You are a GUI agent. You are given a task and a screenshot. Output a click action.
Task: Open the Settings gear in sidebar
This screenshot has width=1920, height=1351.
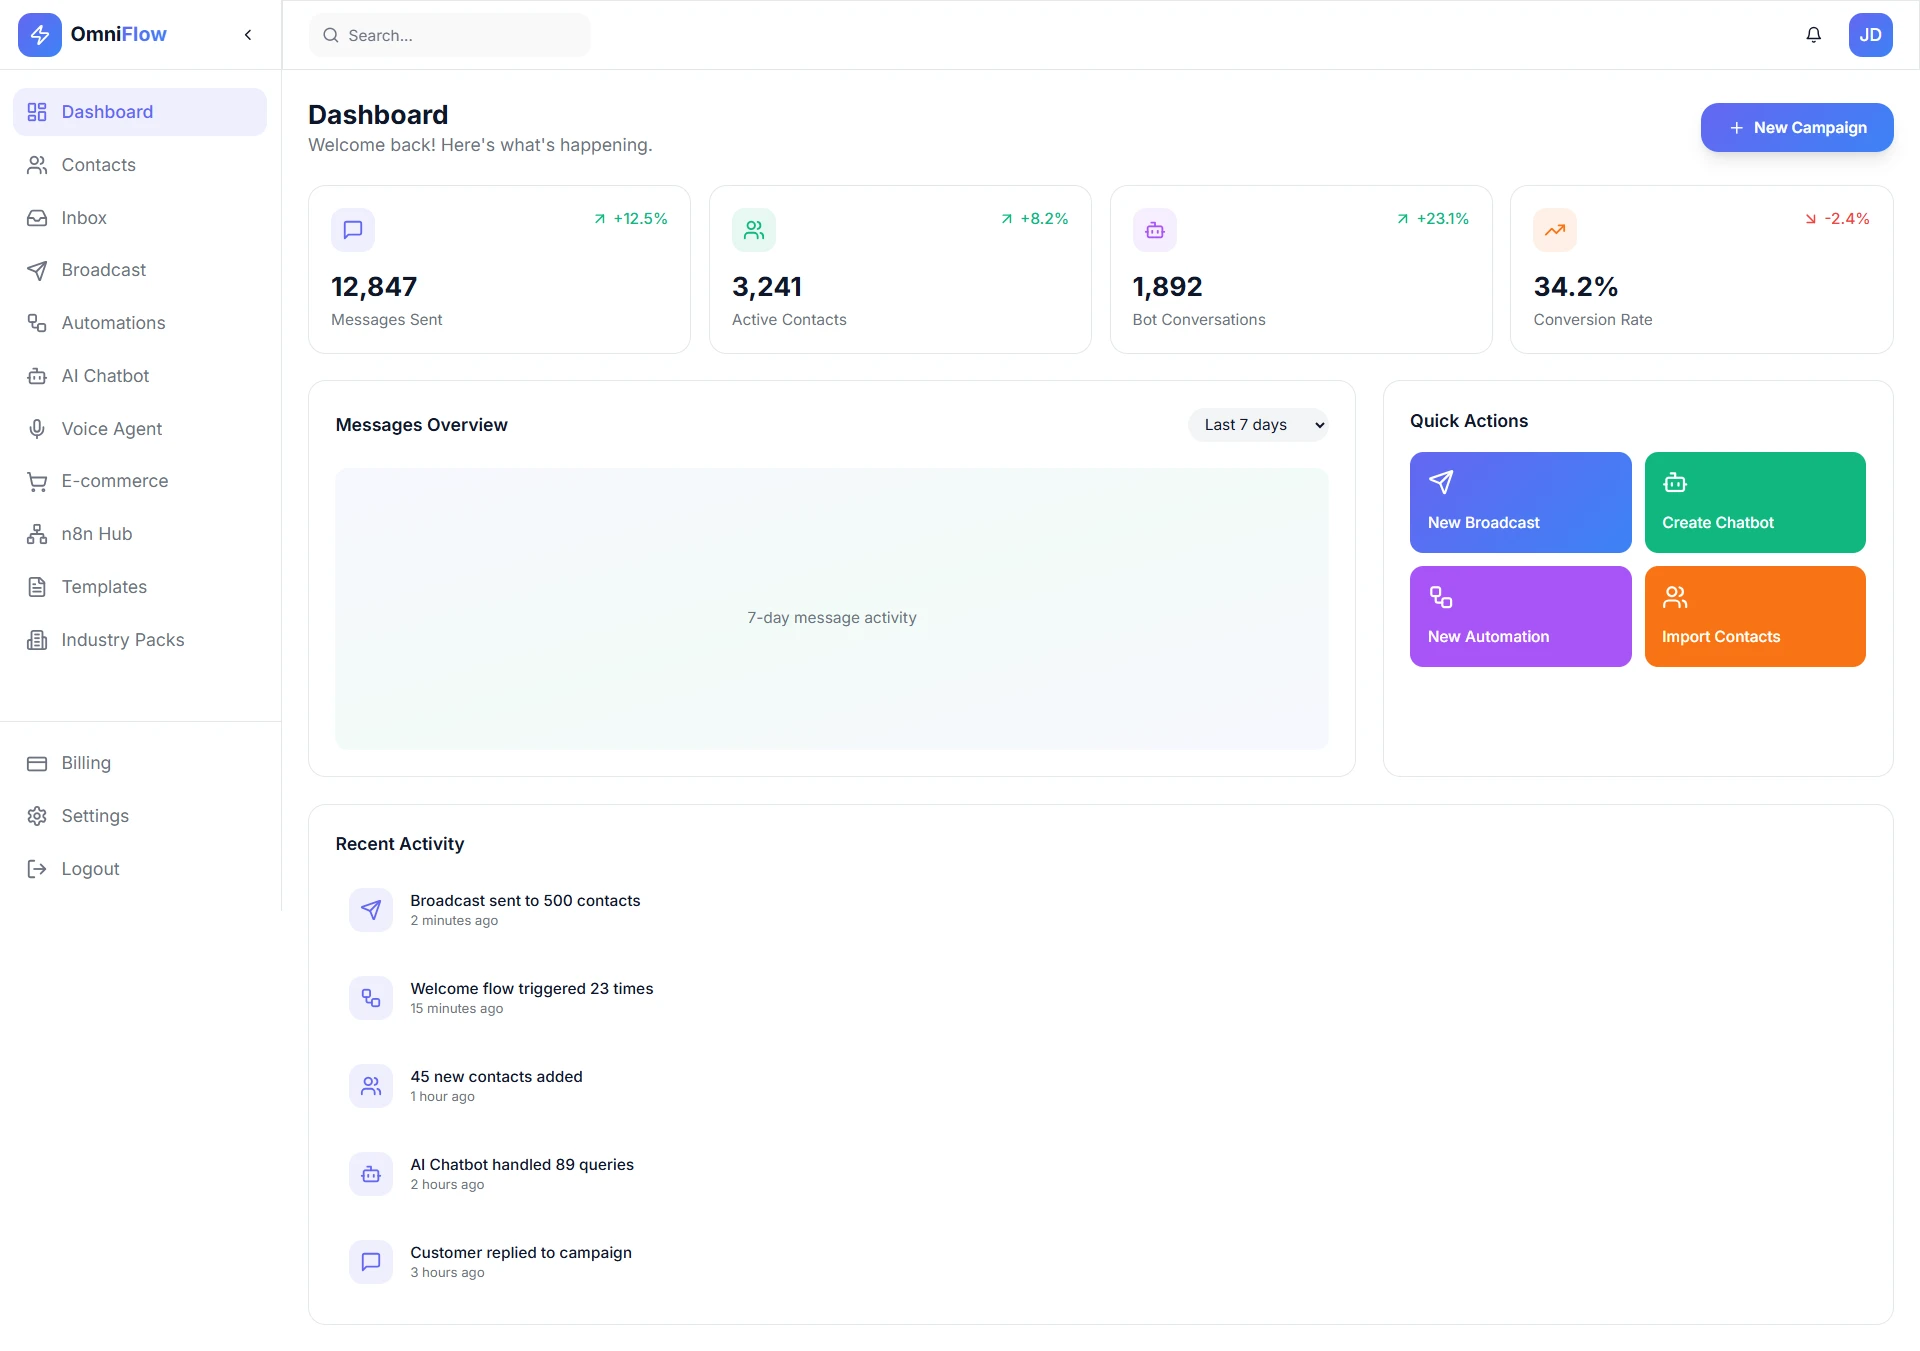point(37,816)
